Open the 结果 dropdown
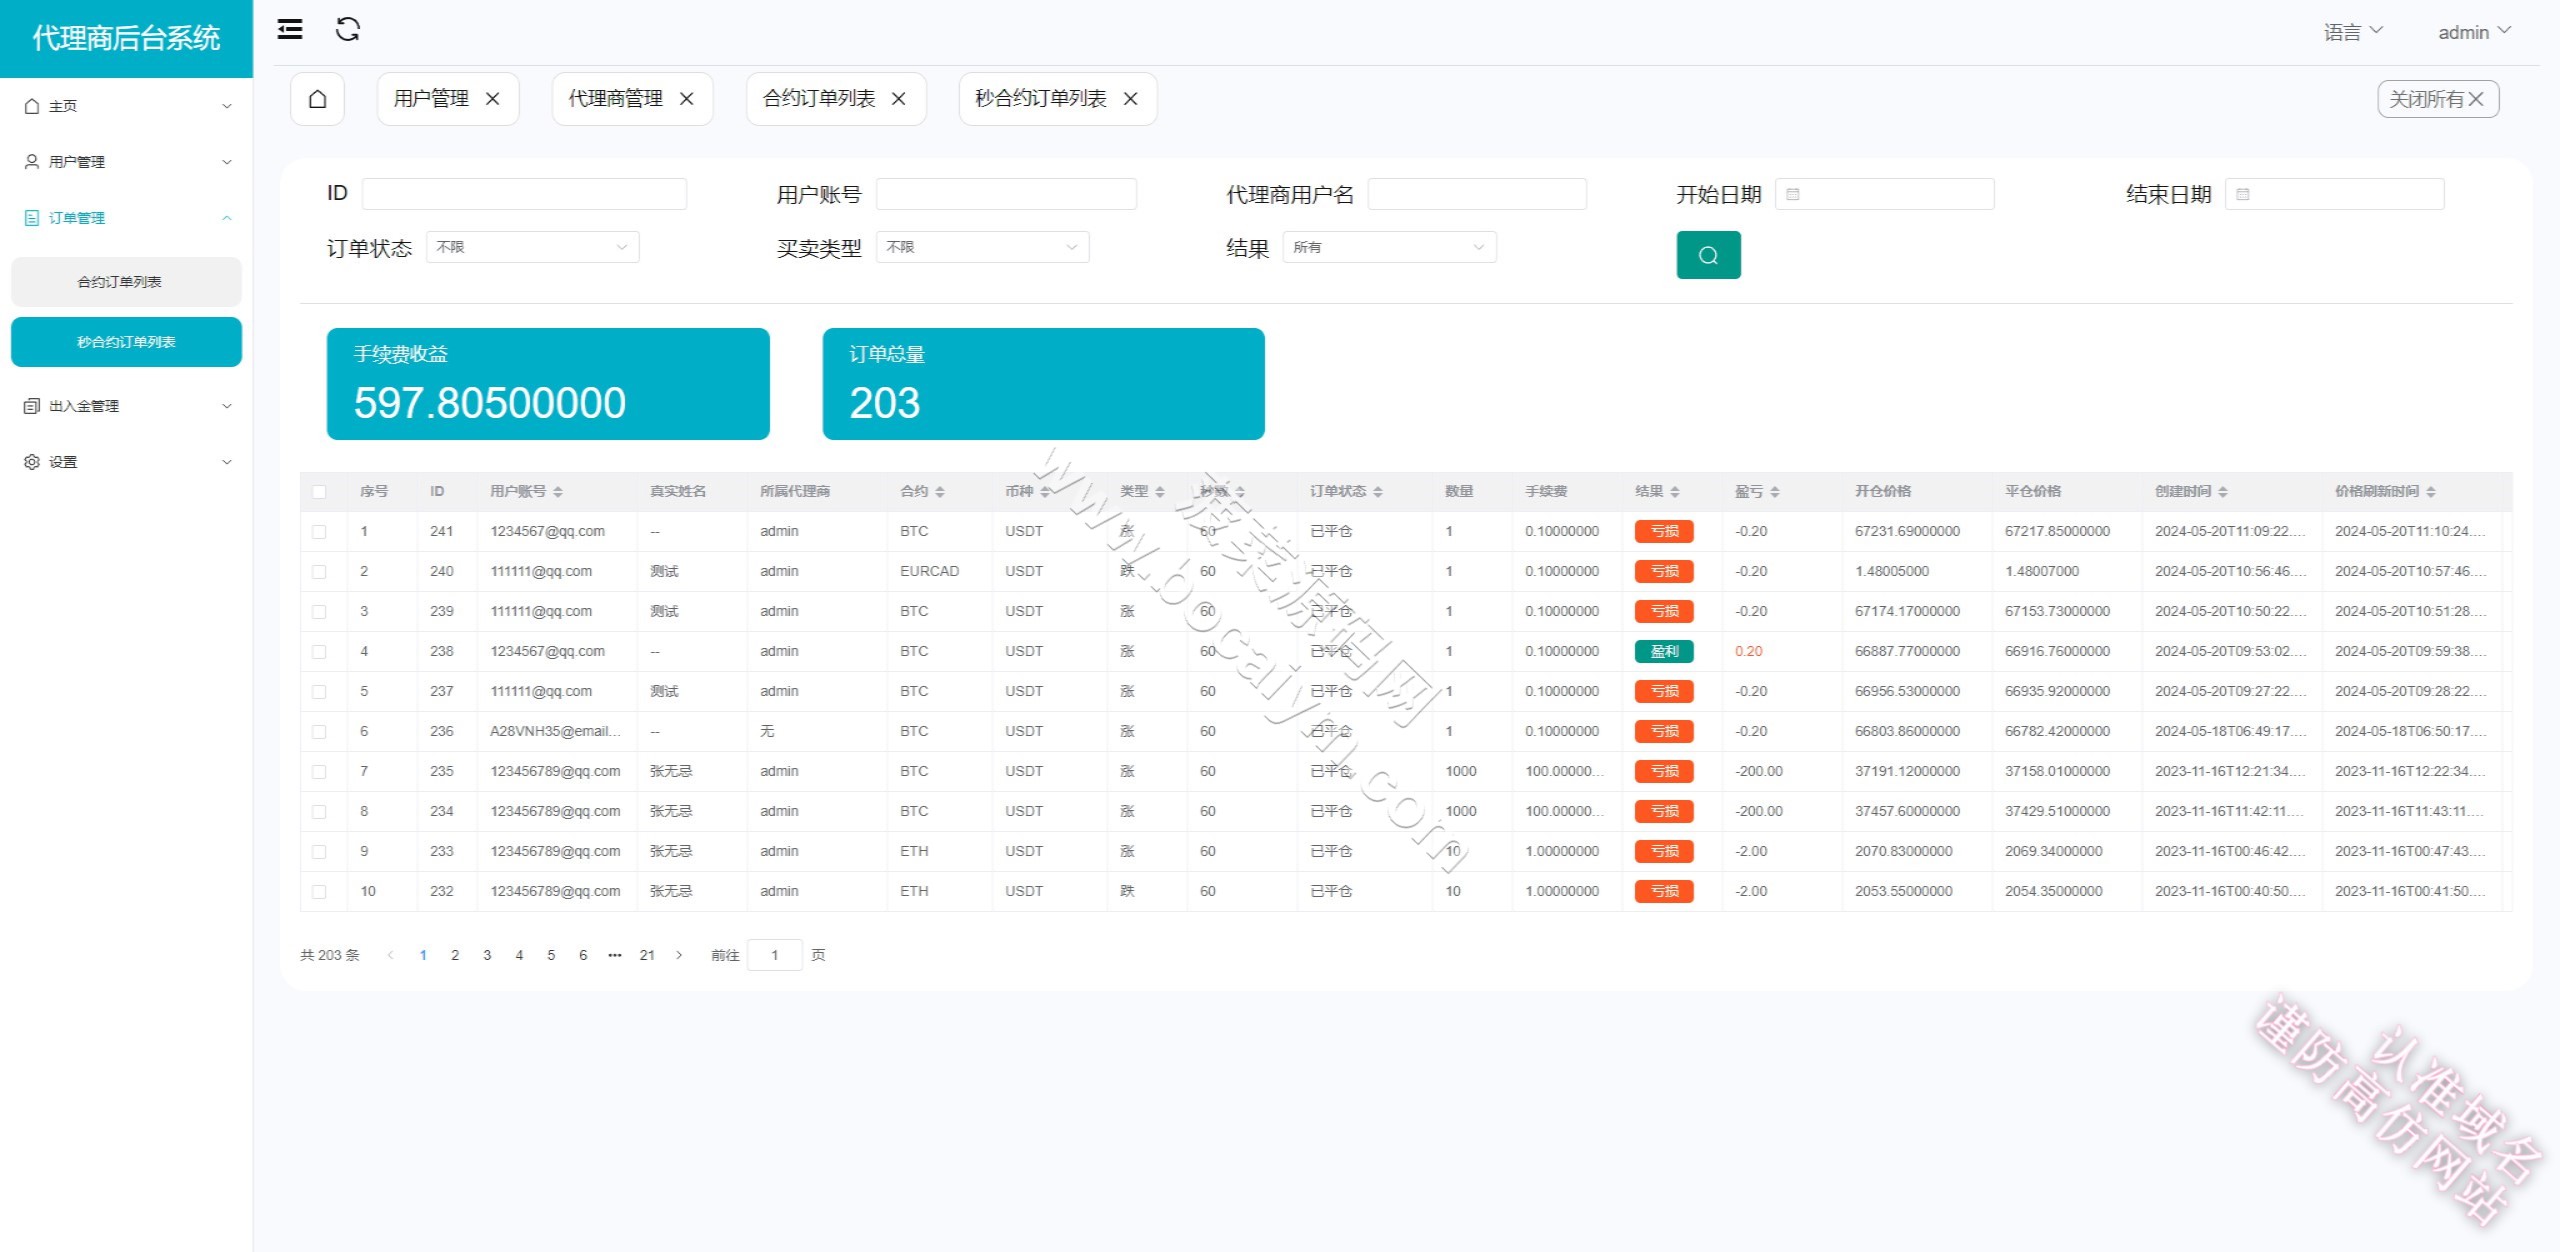Viewport: 2560px width, 1252px height. coord(1389,247)
